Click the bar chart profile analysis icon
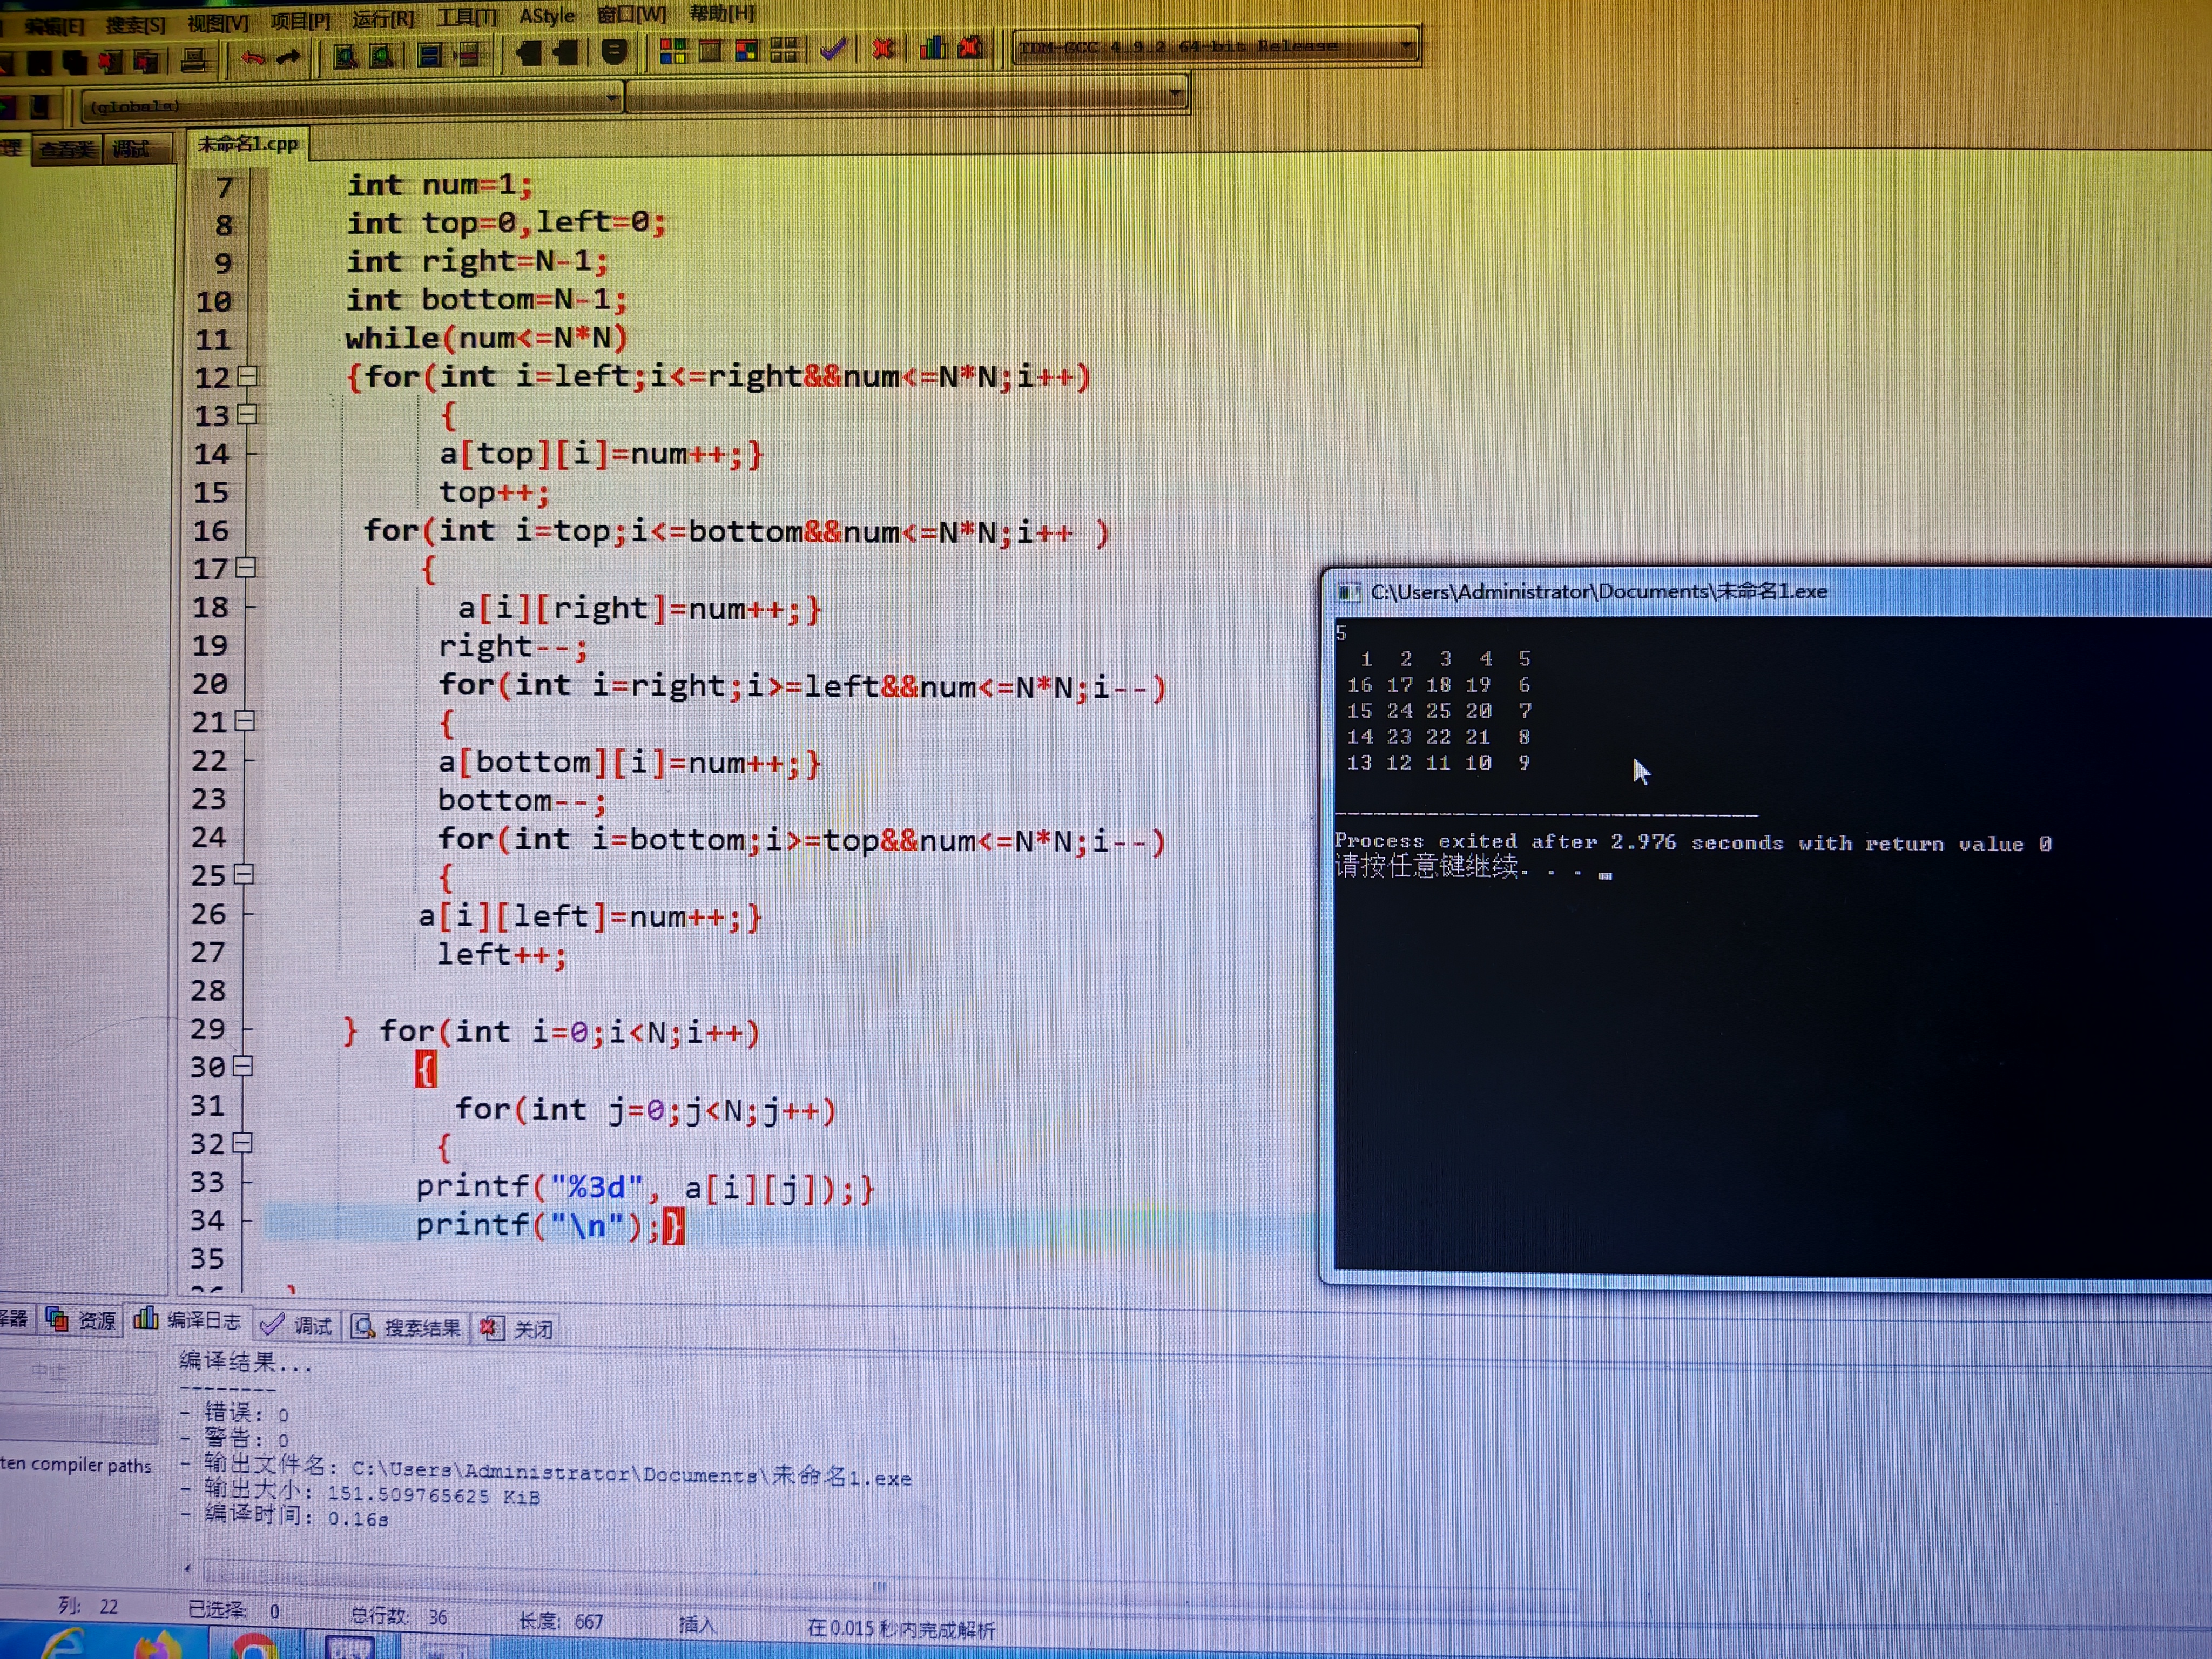The height and width of the screenshot is (1659, 2212). [x=932, y=47]
